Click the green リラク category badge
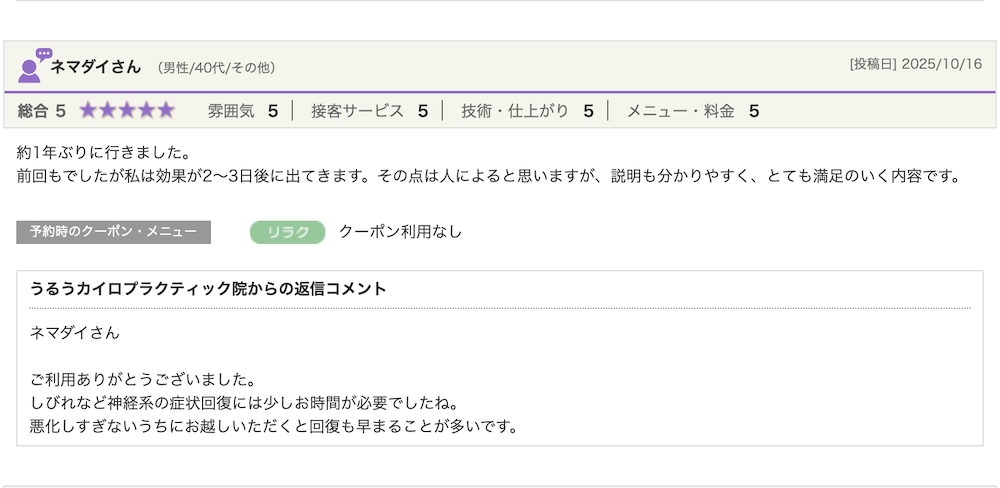The image size is (1000, 488). [288, 233]
